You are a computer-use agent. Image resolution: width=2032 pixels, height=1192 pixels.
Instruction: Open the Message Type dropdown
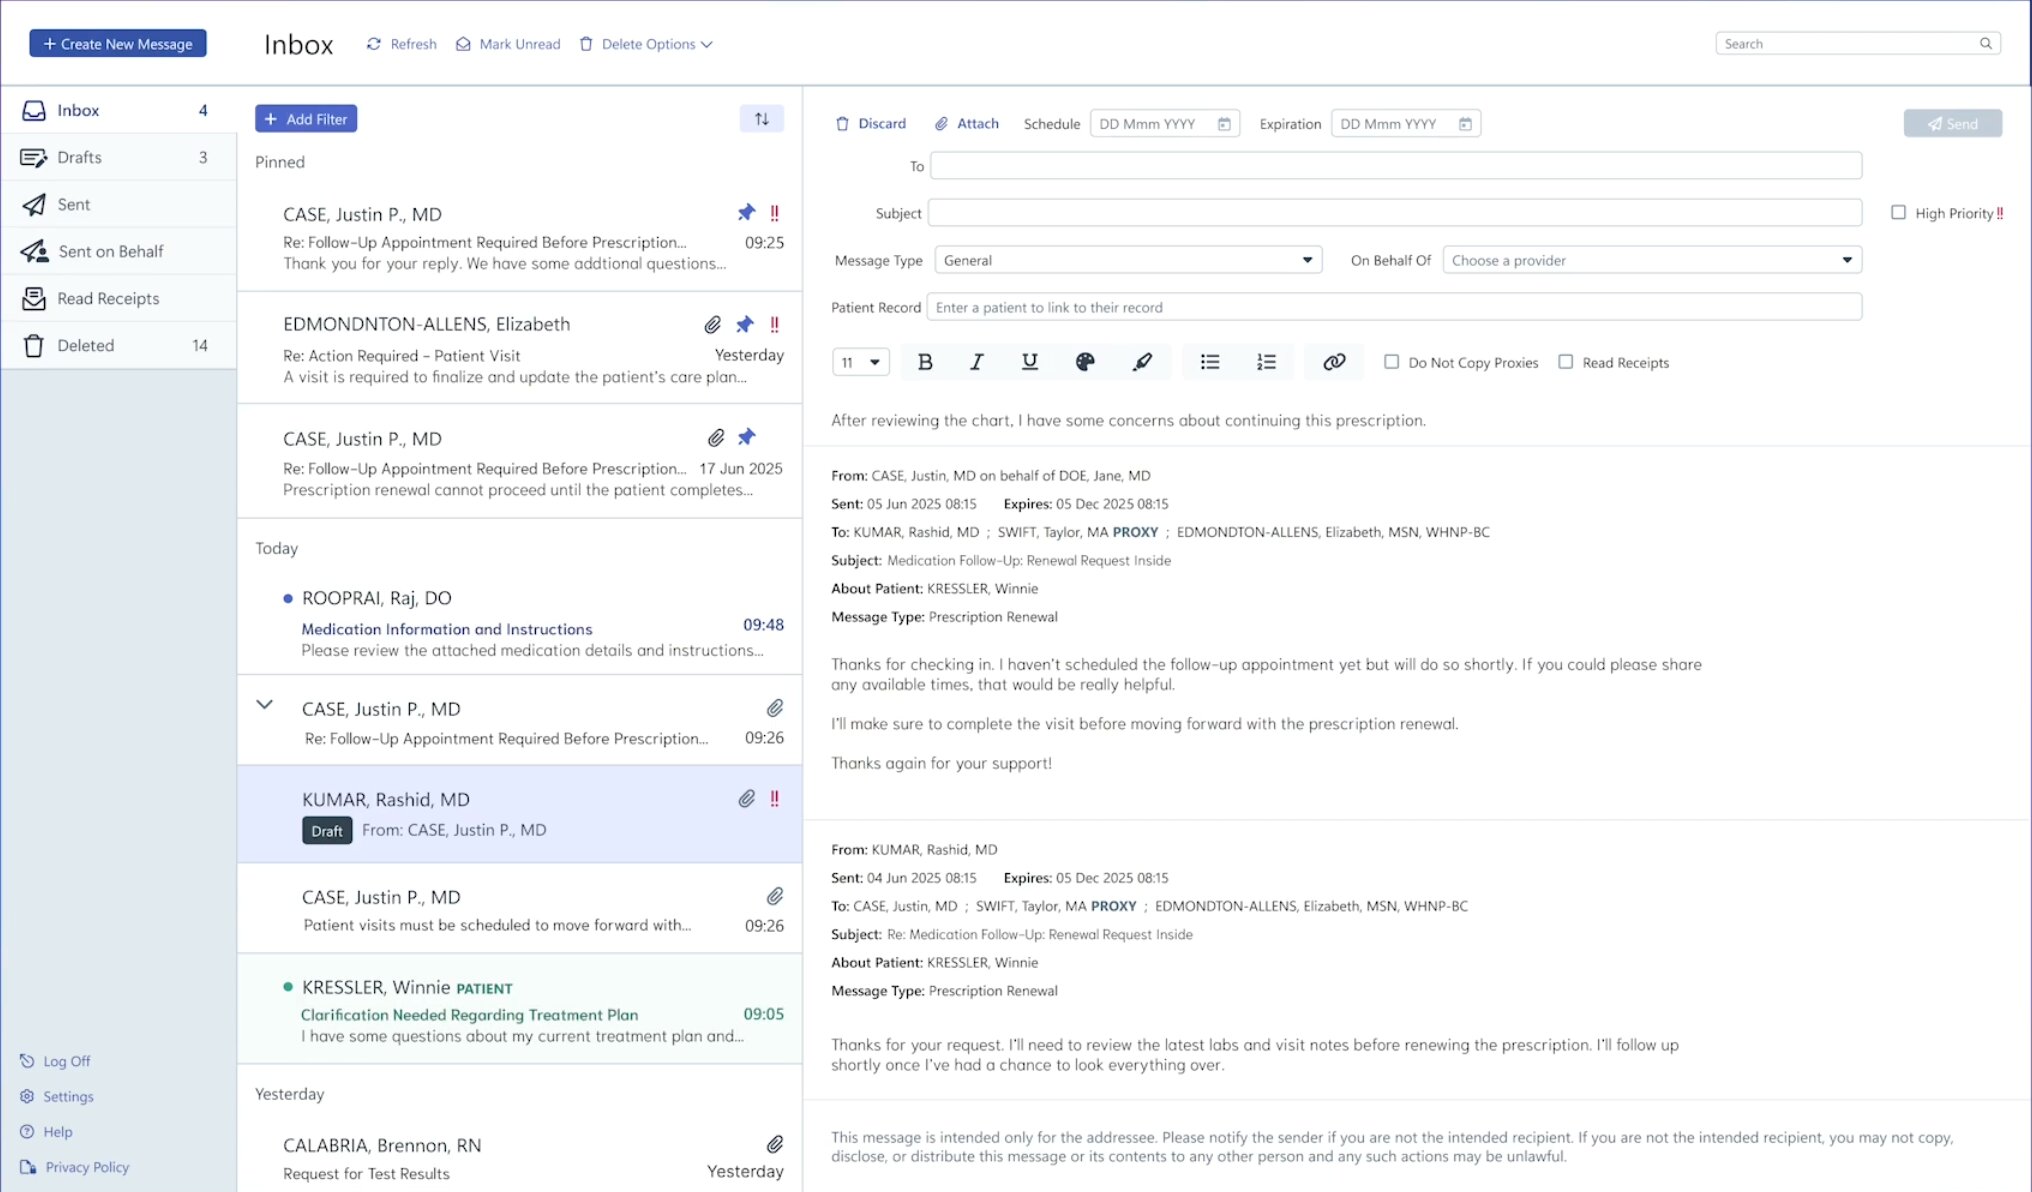tap(1128, 260)
